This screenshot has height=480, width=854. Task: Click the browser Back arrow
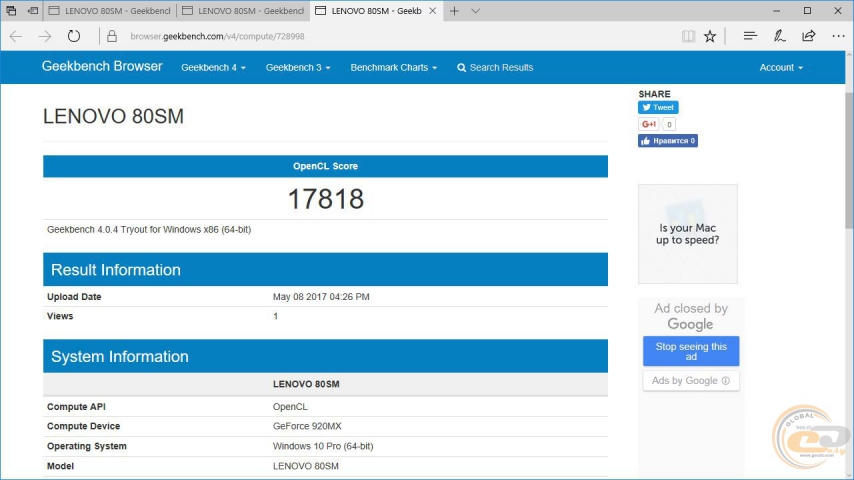[x=16, y=37]
